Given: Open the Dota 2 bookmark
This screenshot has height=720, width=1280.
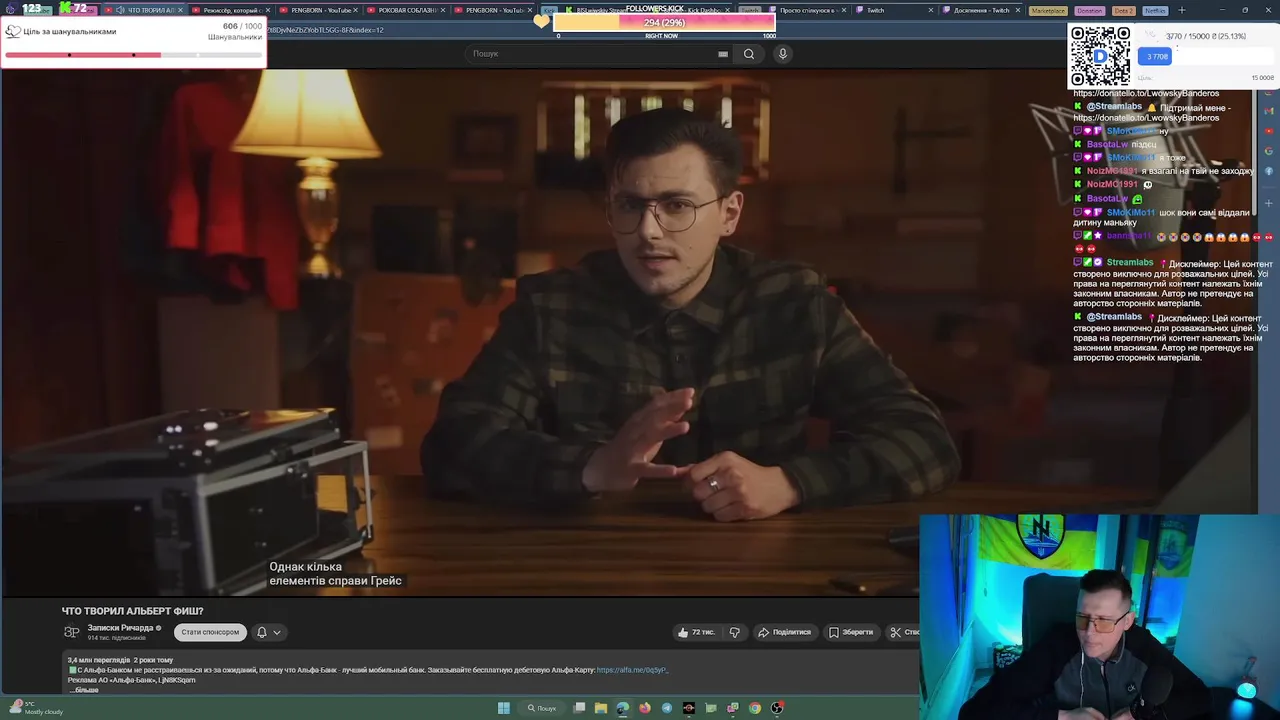Looking at the screenshot, I should (1124, 10).
